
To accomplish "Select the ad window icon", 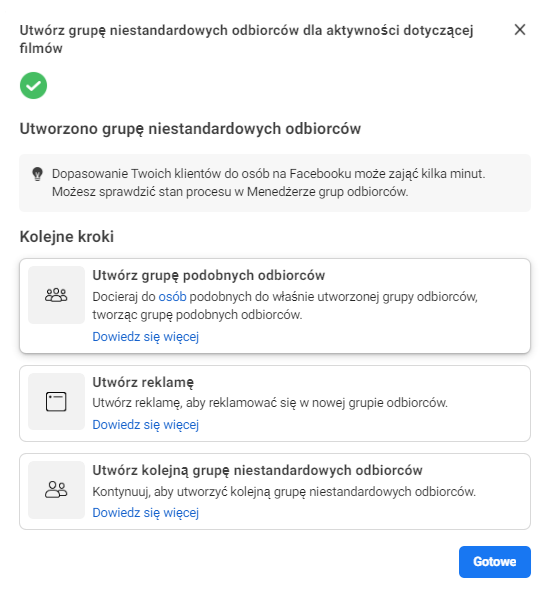I will 56,401.
